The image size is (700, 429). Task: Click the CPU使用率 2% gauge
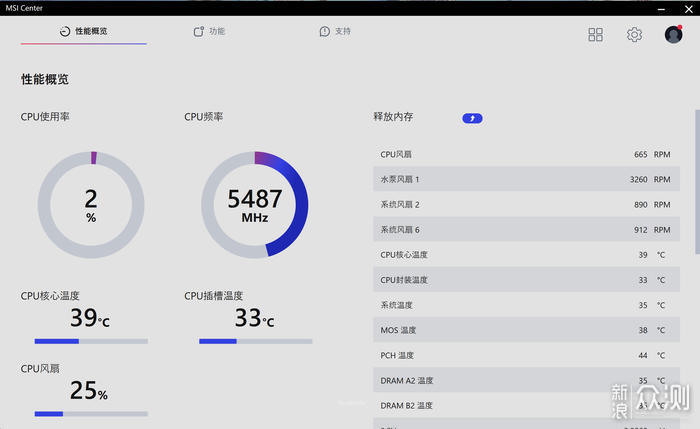tap(91, 205)
